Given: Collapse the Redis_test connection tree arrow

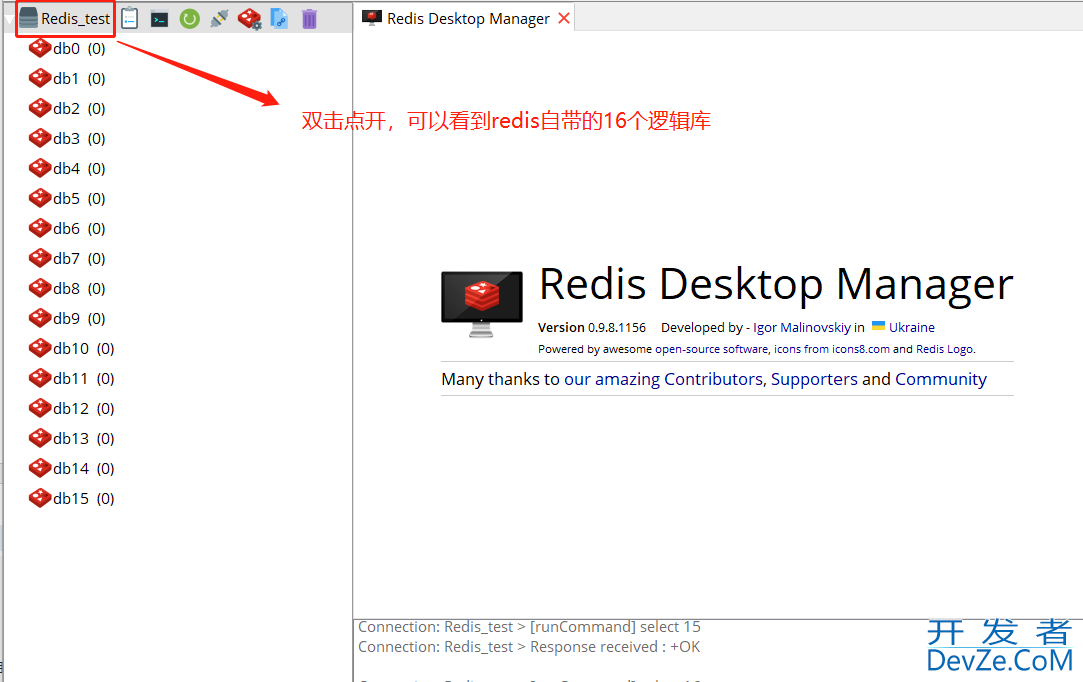Looking at the screenshot, I should click(10, 21).
